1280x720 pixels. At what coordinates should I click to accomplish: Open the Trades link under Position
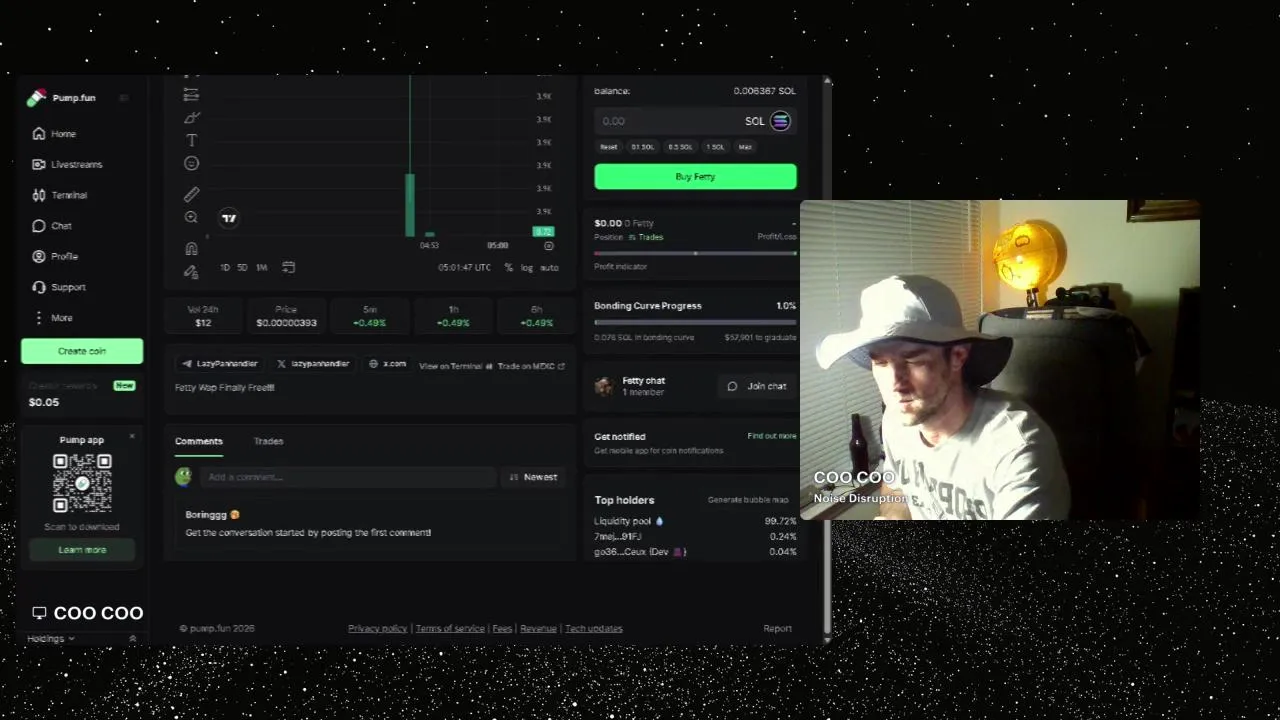coord(646,237)
